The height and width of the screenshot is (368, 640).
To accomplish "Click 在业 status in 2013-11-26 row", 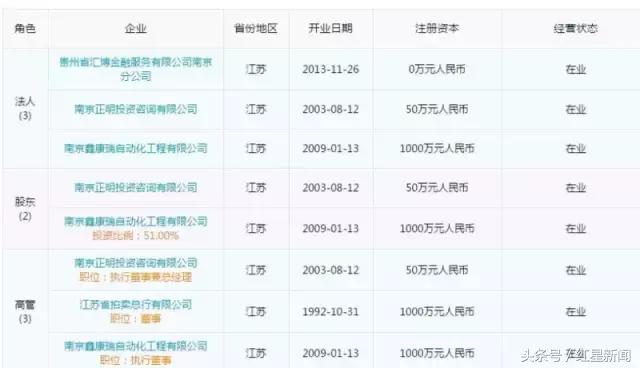I will (x=576, y=69).
